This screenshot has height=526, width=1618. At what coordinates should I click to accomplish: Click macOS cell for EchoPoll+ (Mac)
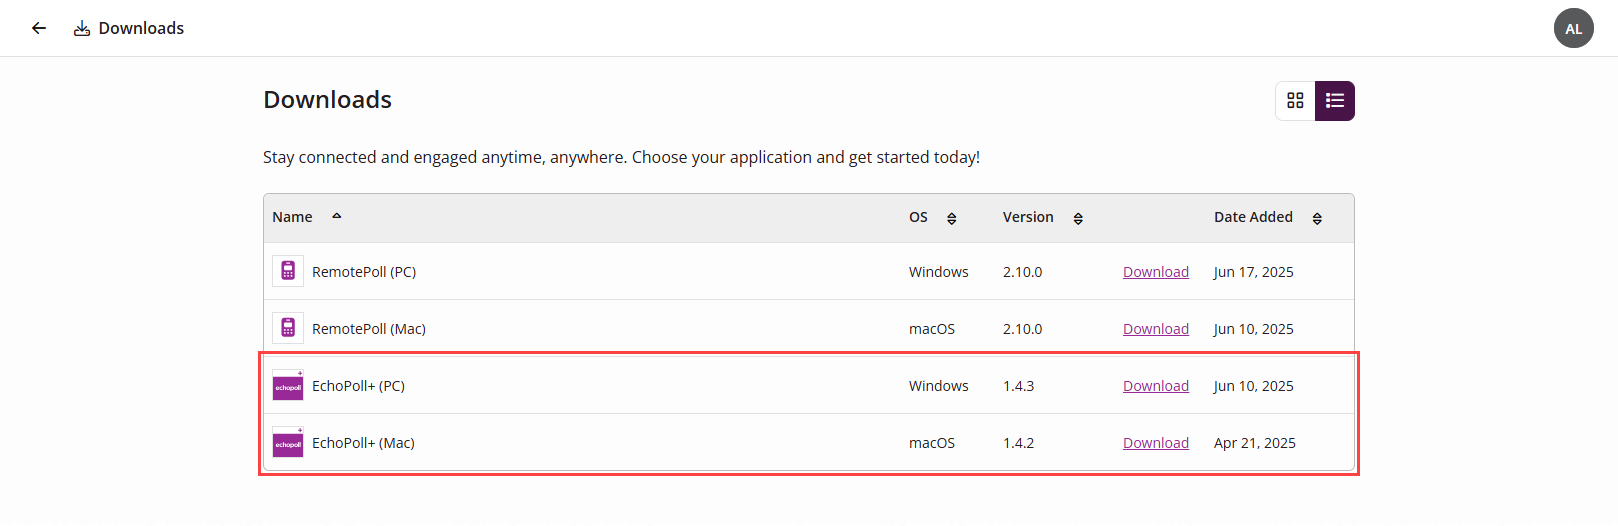click(x=931, y=443)
